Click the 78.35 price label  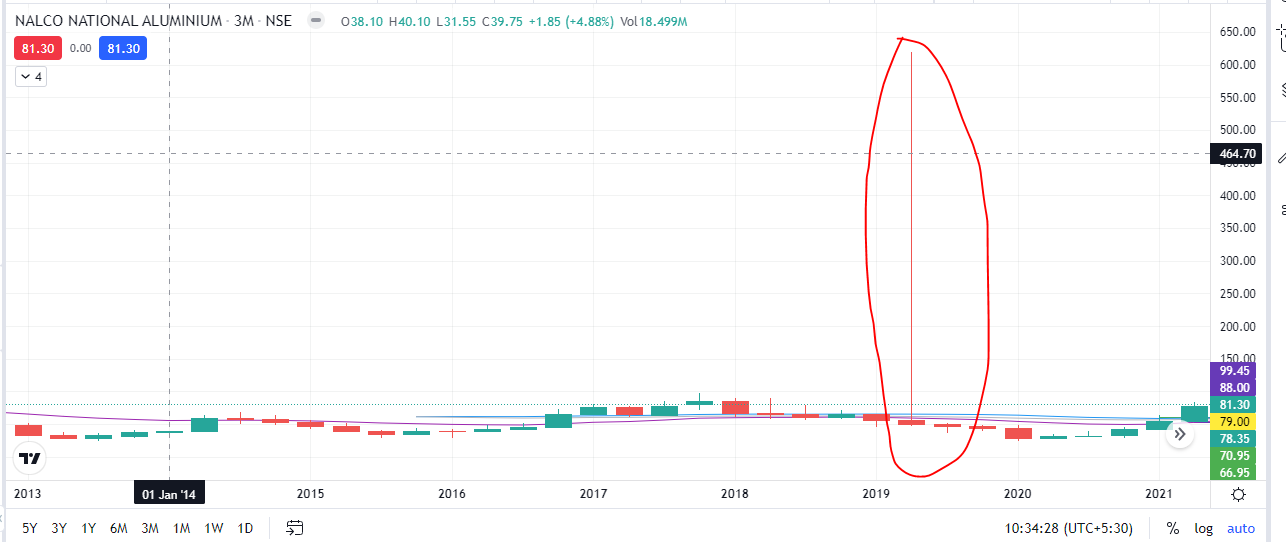click(1235, 438)
